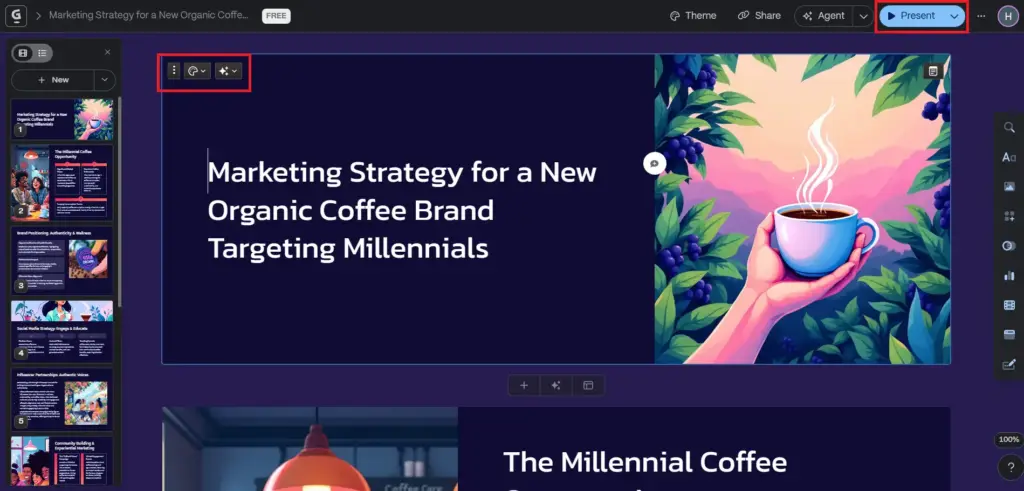
Task: Open the Gamma home logo
Action: click(x=15, y=15)
